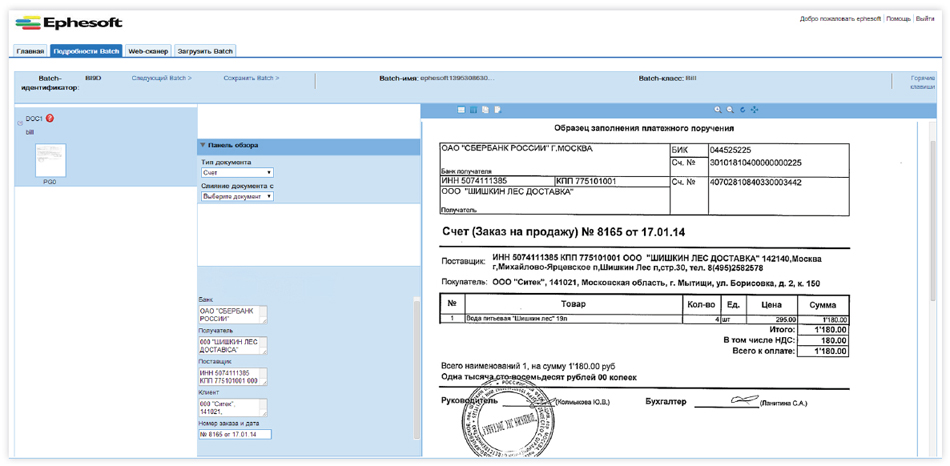950x466 pixels.
Task: Click the duplicate pages icon in viewer toolbar
Action: (485, 110)
